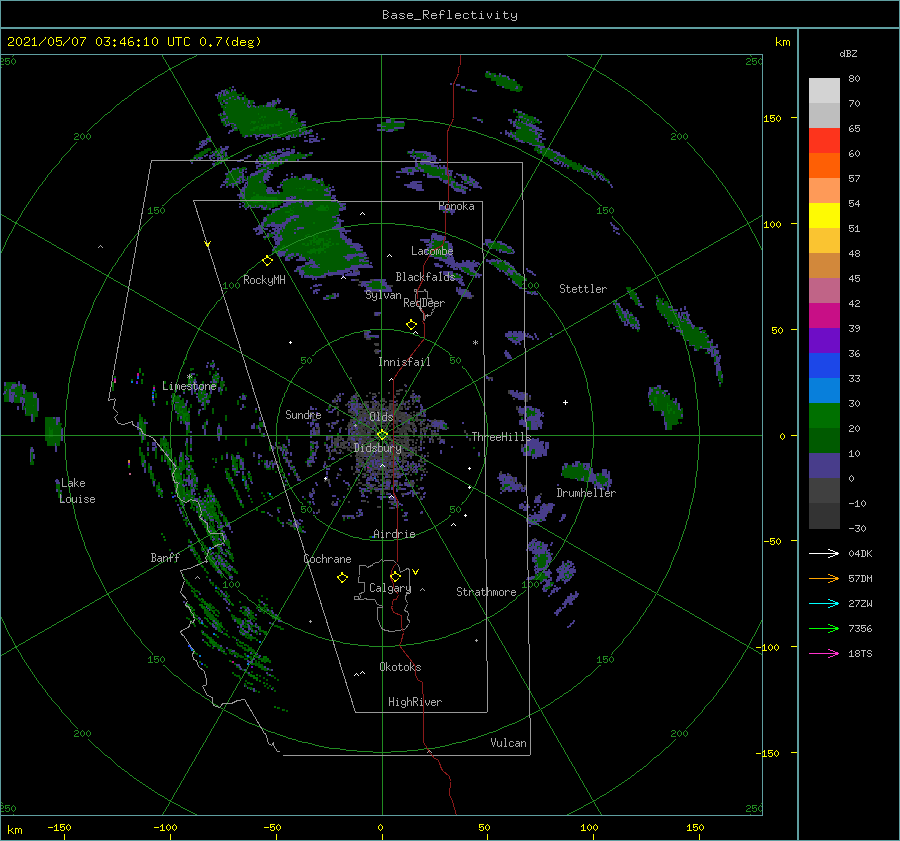The image size is (900, 841).
Task: Pick the bright green 20 dBZ band
Action: pyautogui.click(x=824, y=415)
